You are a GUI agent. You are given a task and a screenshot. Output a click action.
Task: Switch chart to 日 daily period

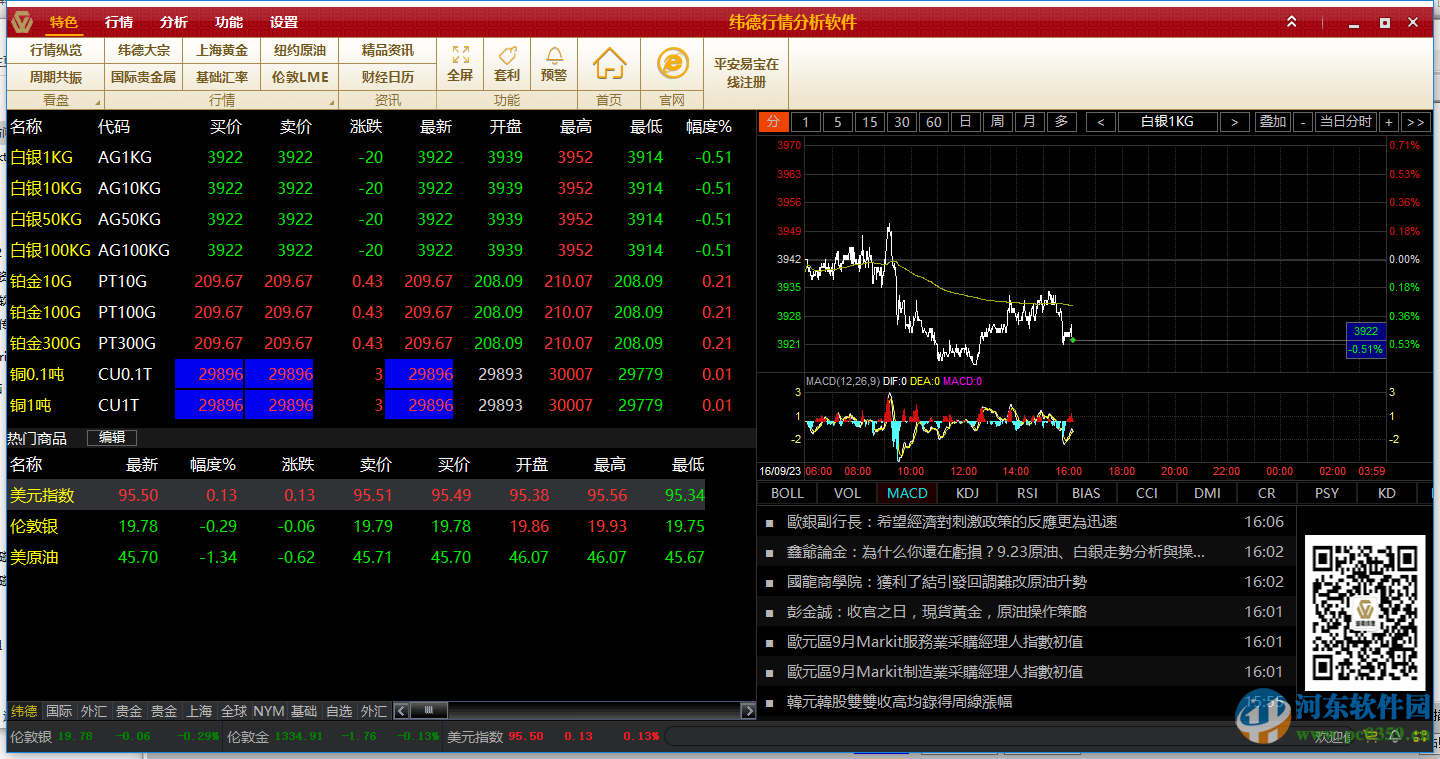(x=965, y=122)
